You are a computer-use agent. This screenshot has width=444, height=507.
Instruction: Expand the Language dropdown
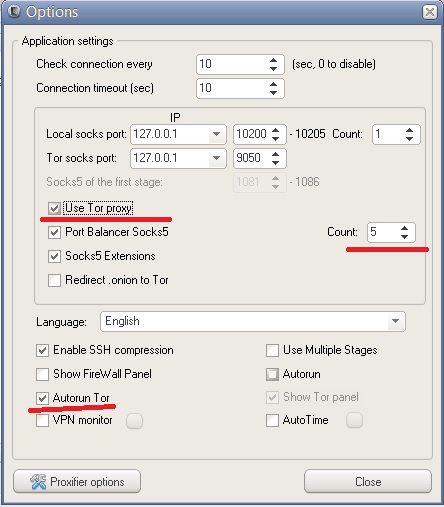pyautogui.click(x=395, y=321)
